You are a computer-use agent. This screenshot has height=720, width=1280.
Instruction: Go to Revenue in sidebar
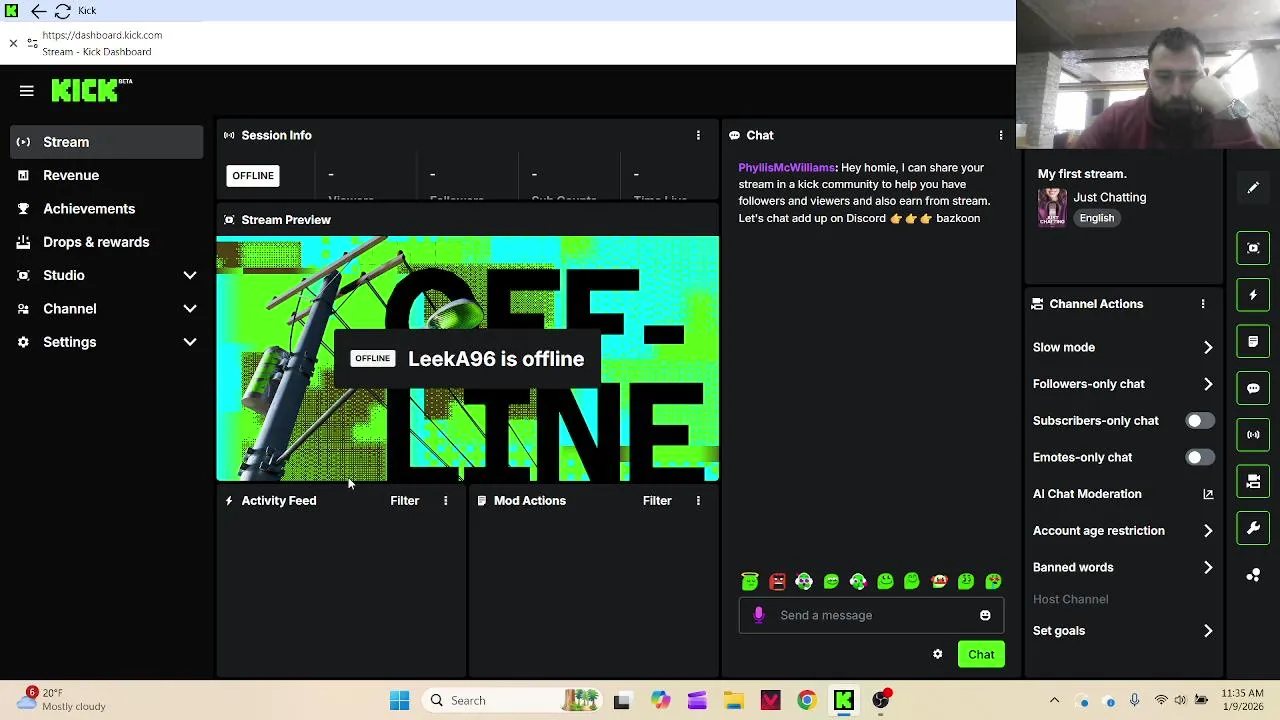(106, 175)
